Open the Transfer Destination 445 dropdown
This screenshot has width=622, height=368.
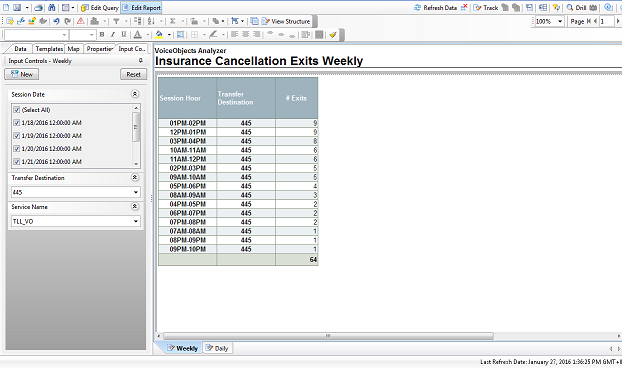pos(75,192)
